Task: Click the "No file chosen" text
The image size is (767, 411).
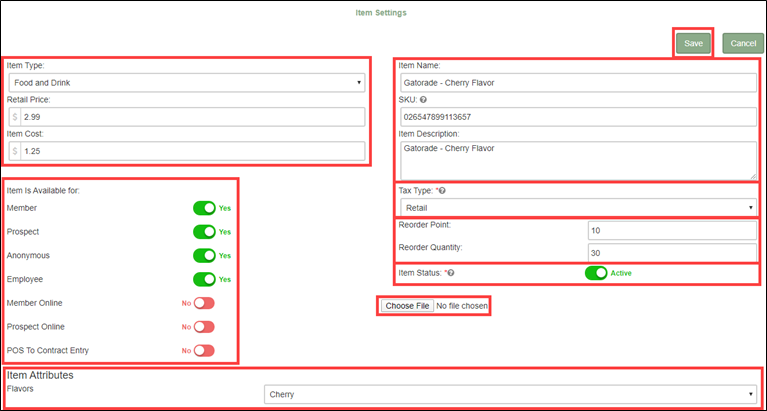Action: tap(462, 306)
